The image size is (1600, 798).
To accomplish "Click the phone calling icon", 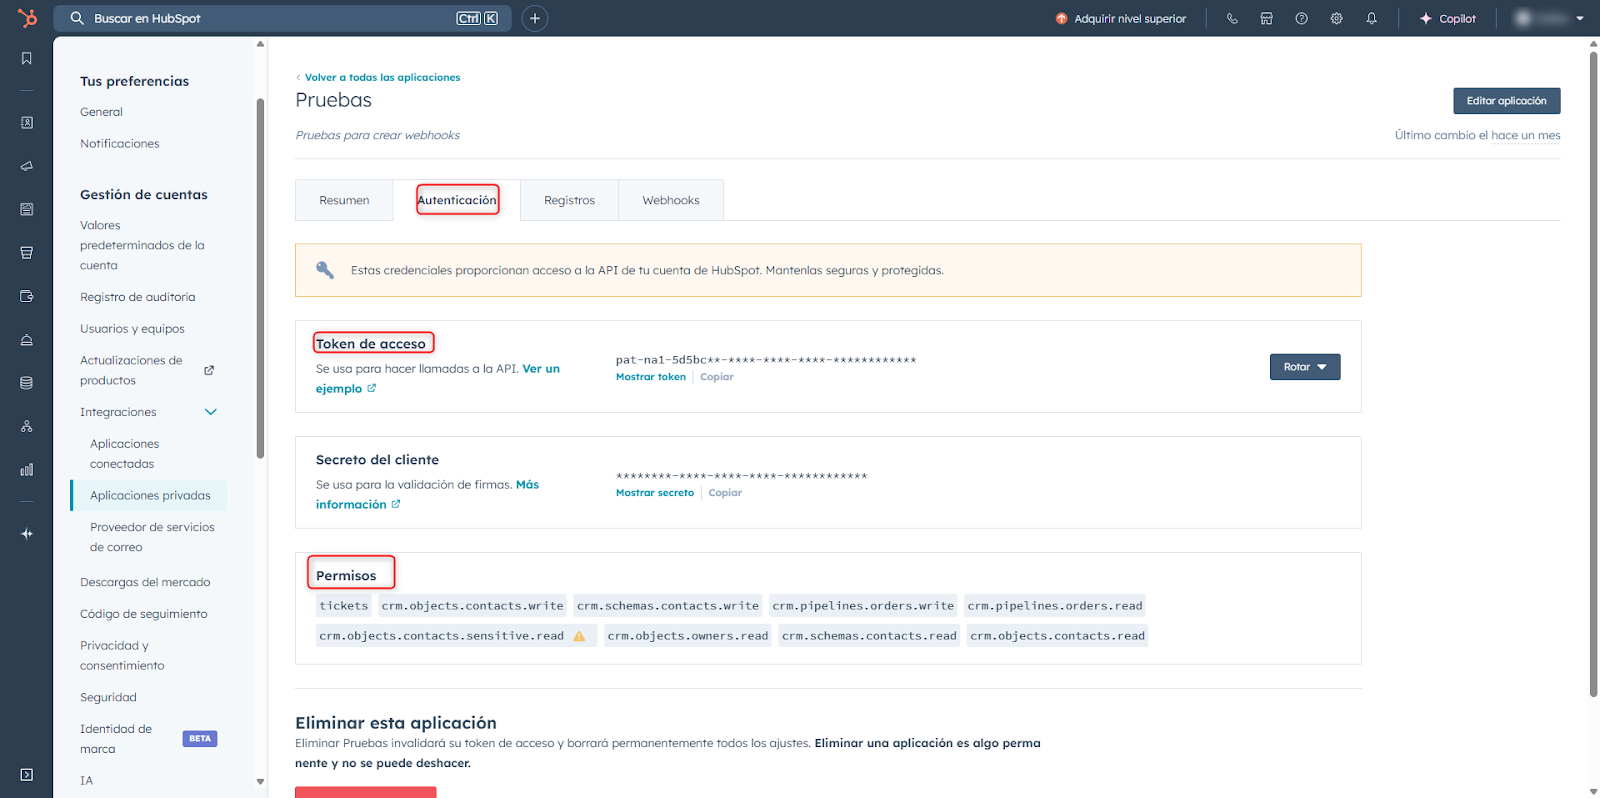I will pyautogui.click(x=1232, y=18).
